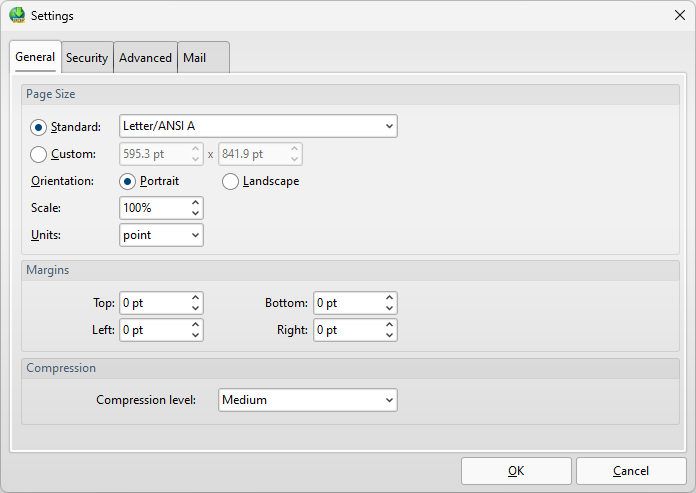Click the Compression level label
Image resolution: width=696 pixels, height=493 pixels.
click(146, 400)
